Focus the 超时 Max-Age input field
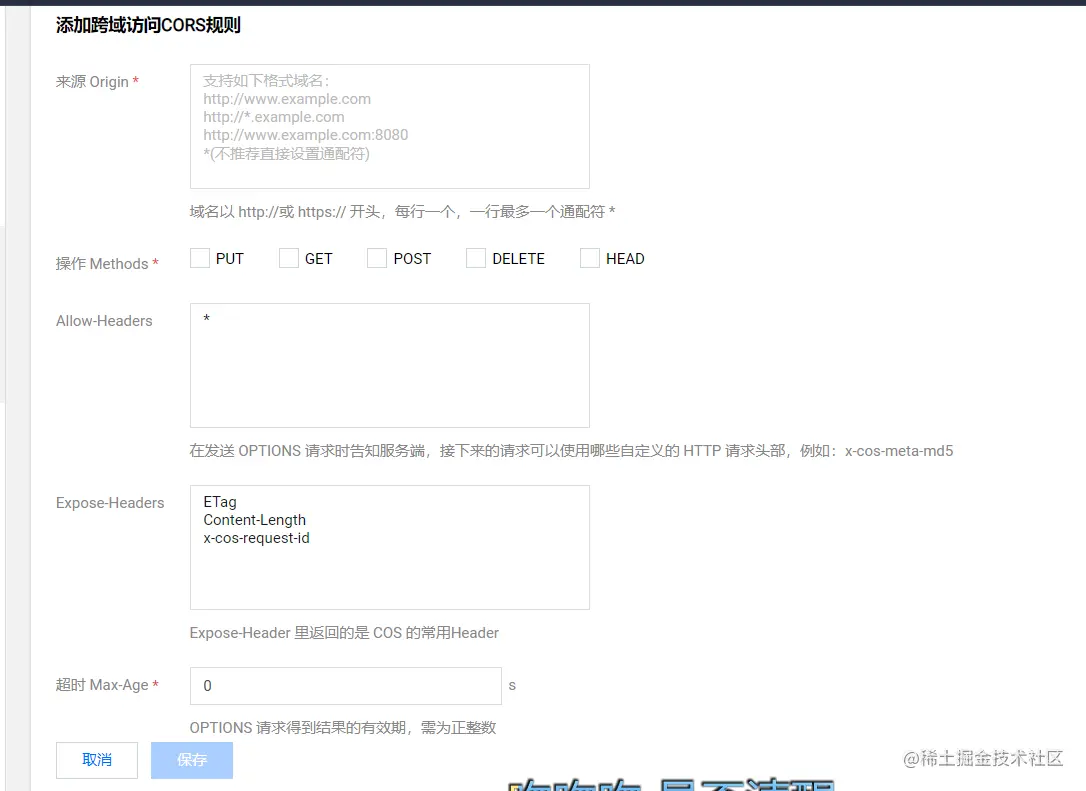 [x=346, y=686]
